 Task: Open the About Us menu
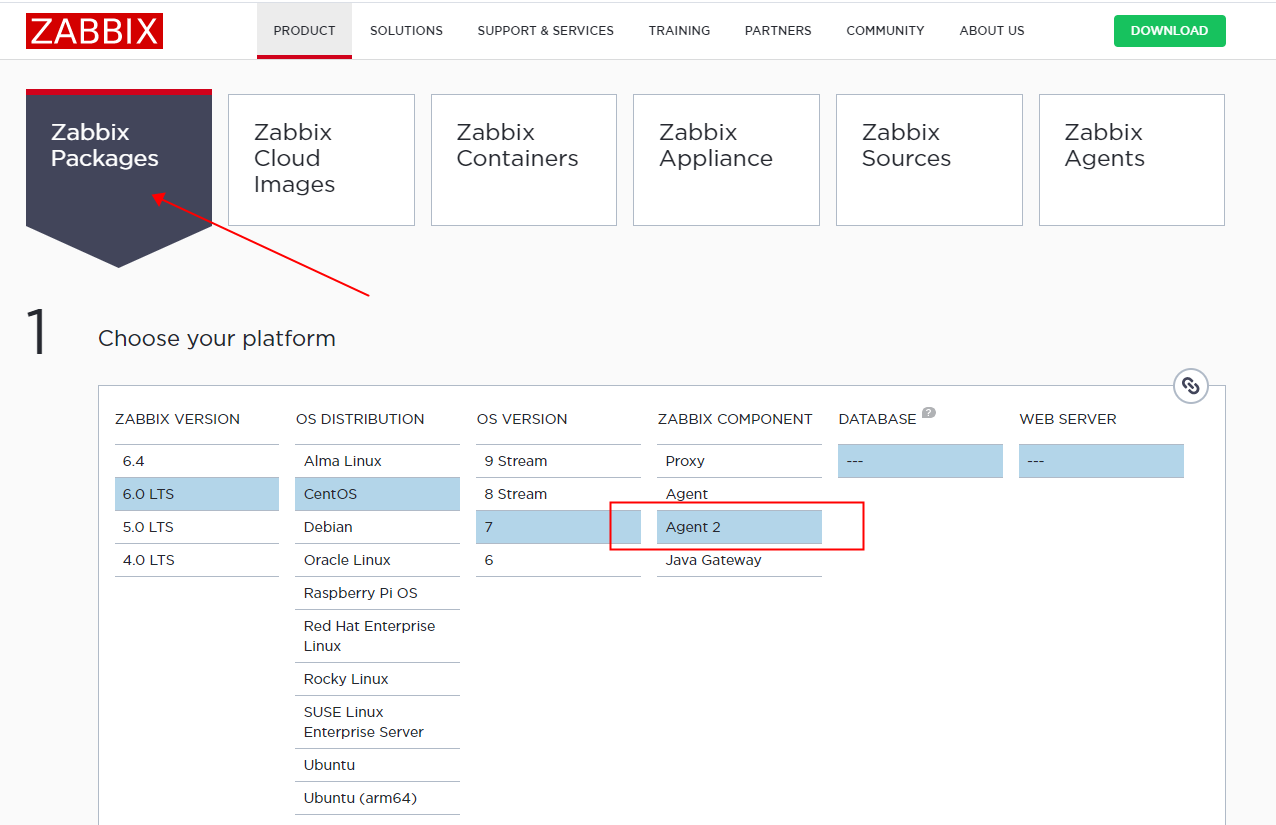point(992,31)
